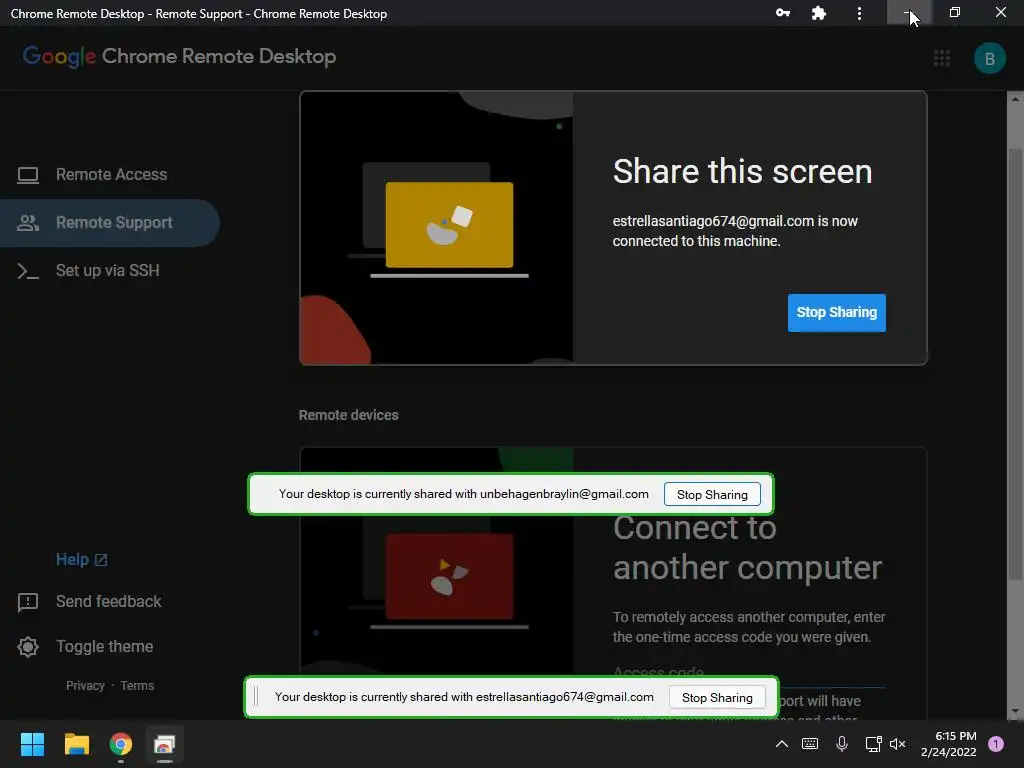Click the Share this screen illustration
Viewport: 1024px width, 768px height.
436,228
